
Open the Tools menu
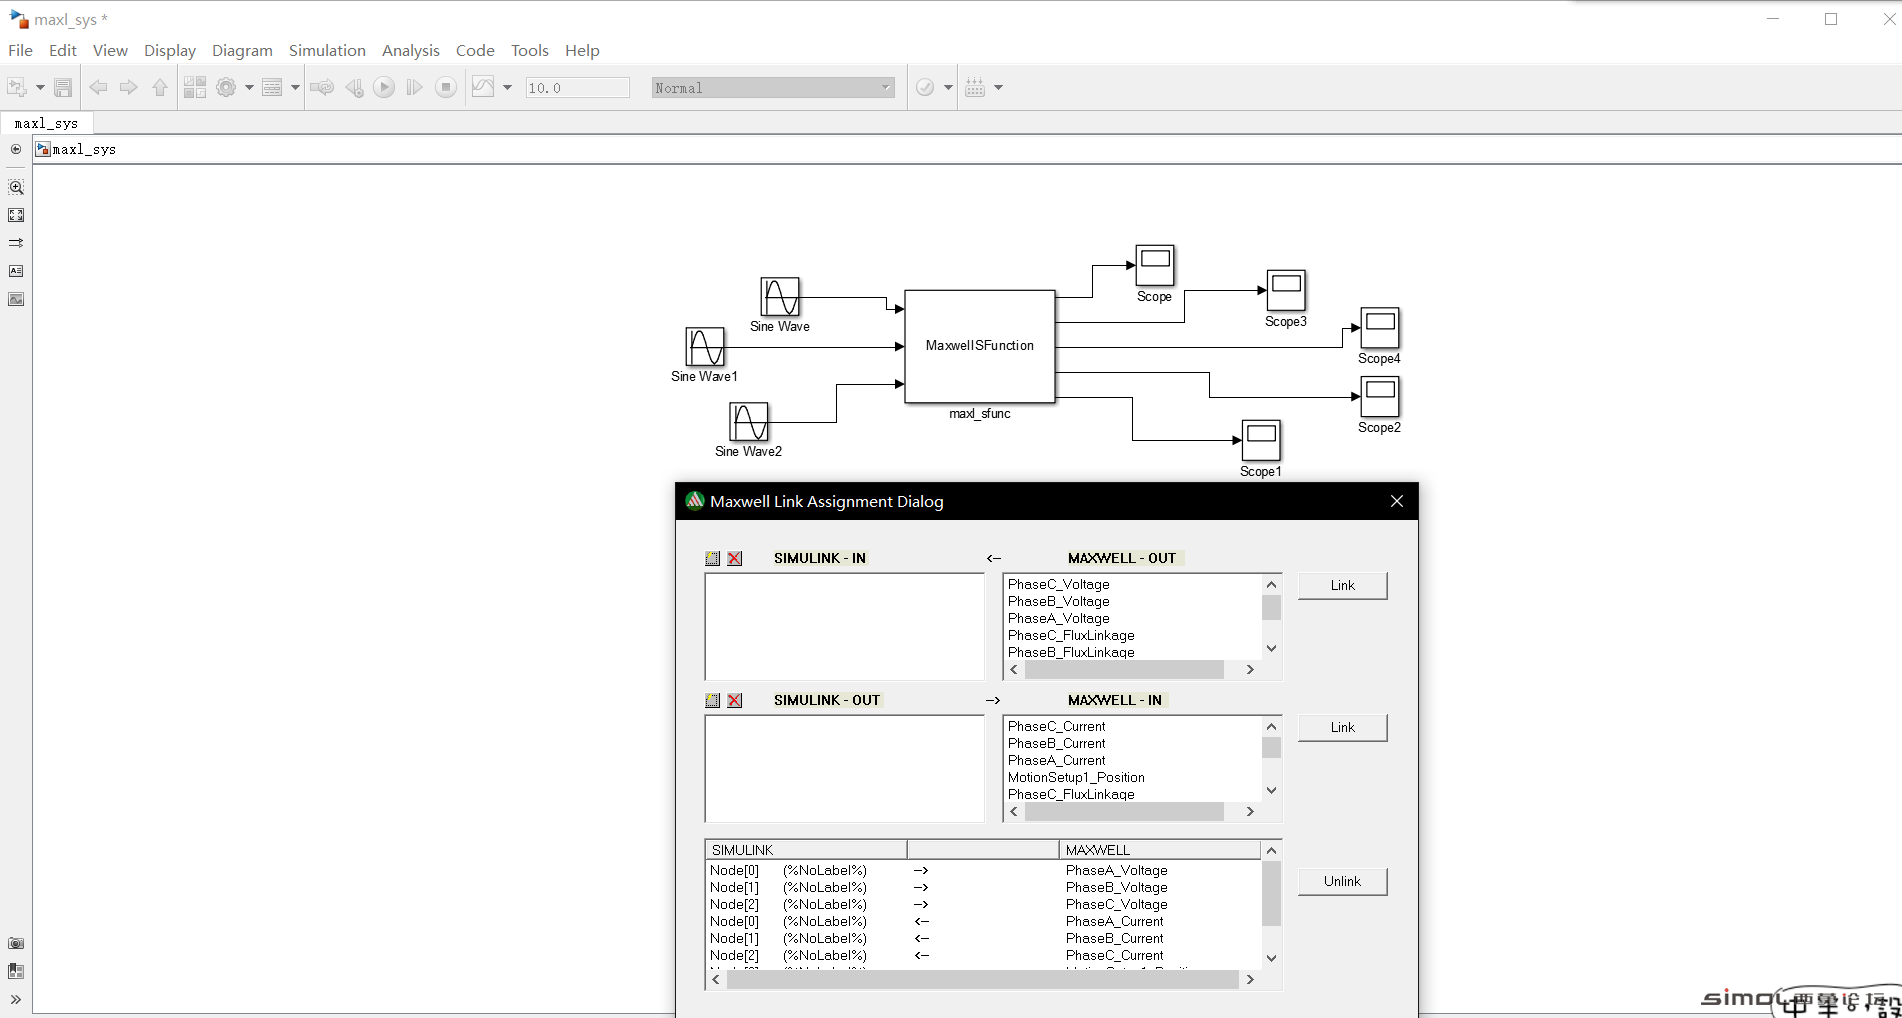tap(530, 50)
